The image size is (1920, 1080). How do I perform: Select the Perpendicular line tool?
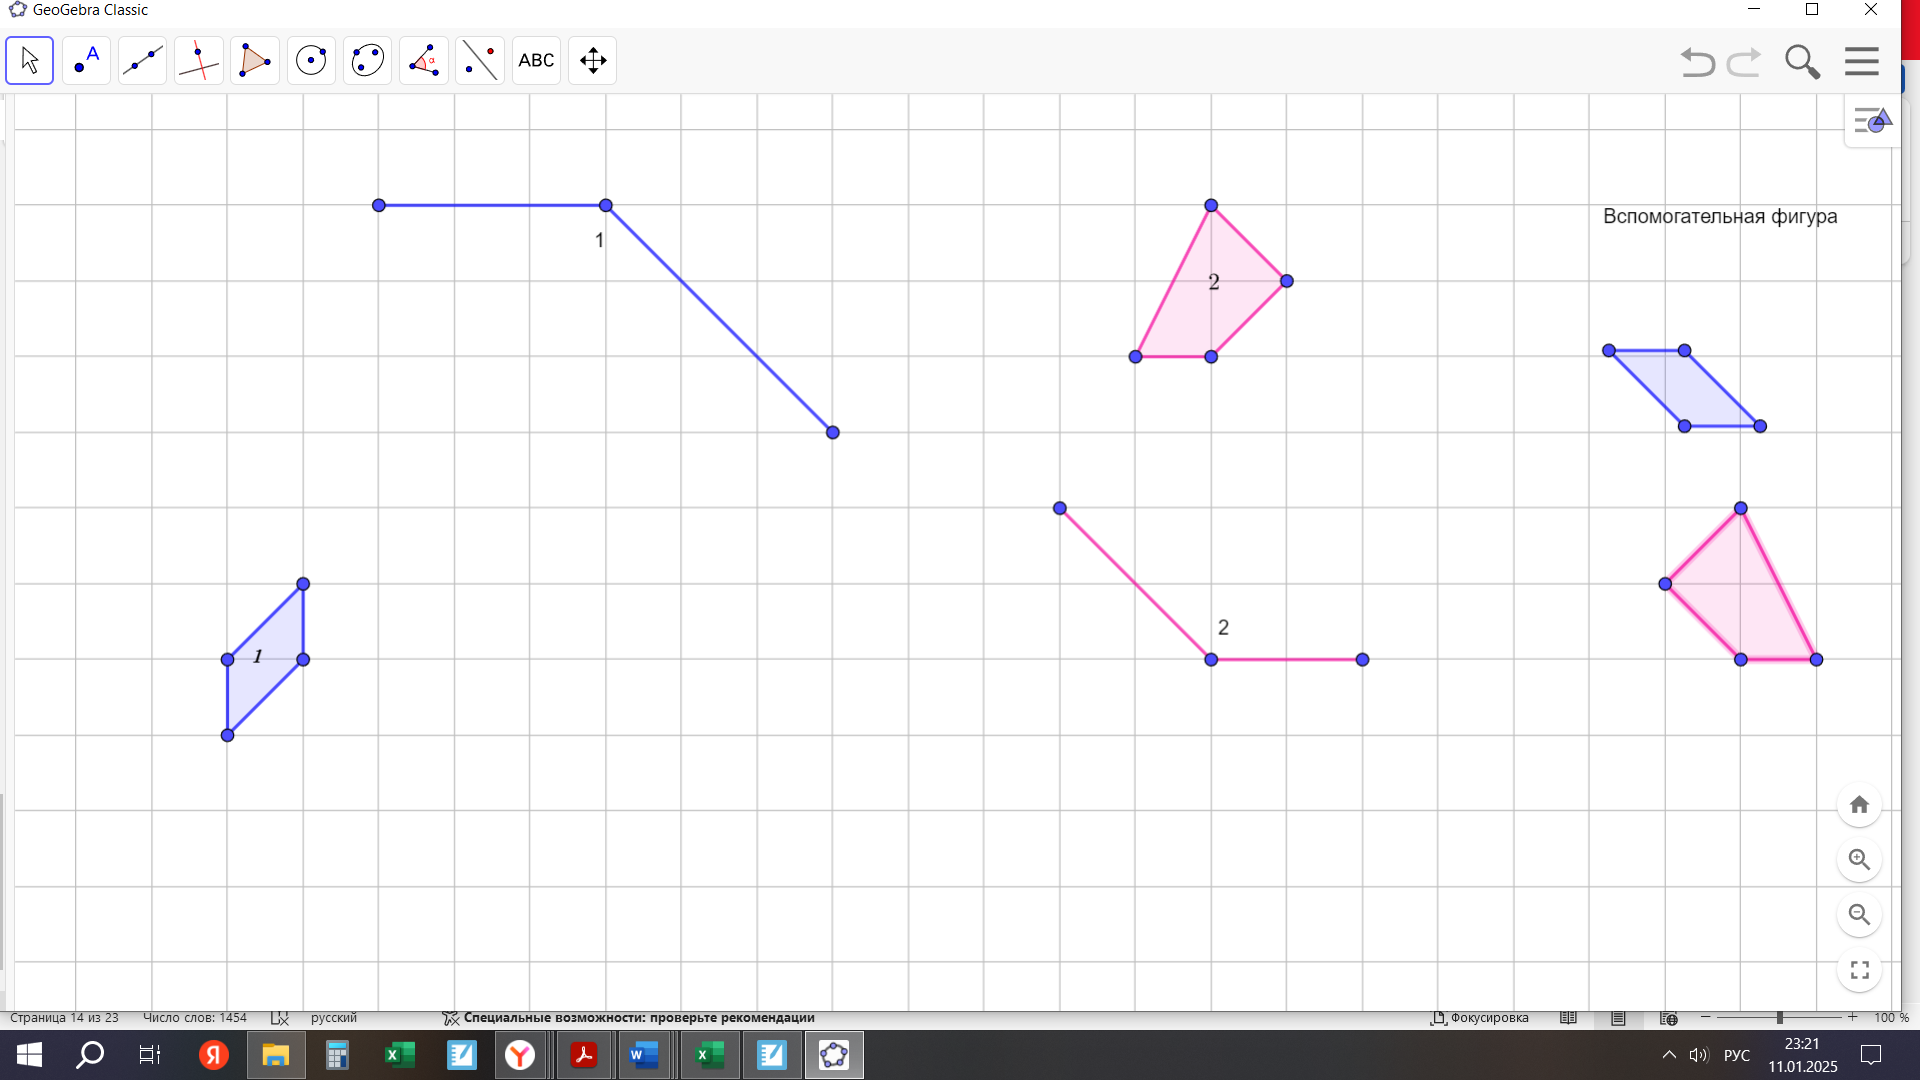tap(199, 61)
